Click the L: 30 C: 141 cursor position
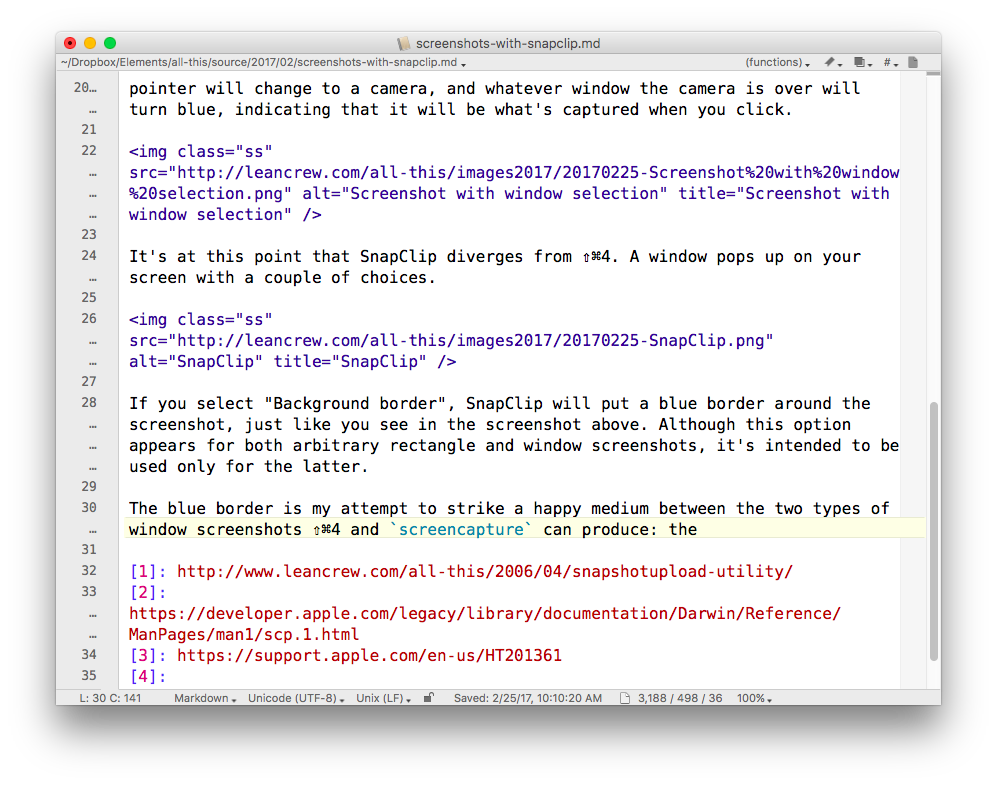Screen dimensions: 997x785 point(110,698)
